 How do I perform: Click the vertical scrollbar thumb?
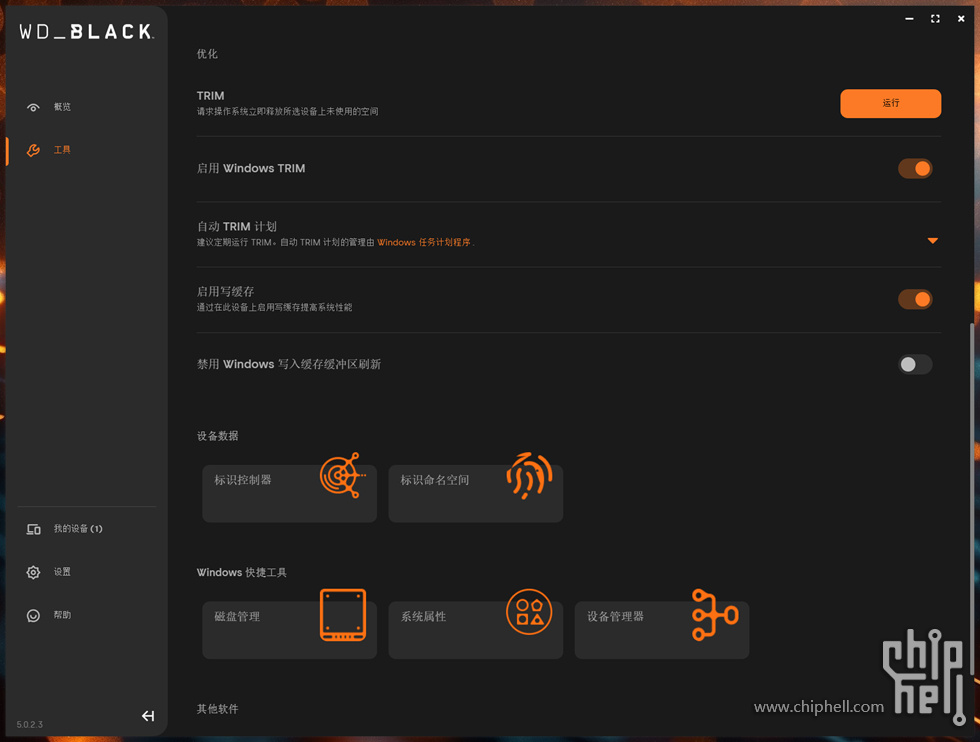[x=971, y=500]
